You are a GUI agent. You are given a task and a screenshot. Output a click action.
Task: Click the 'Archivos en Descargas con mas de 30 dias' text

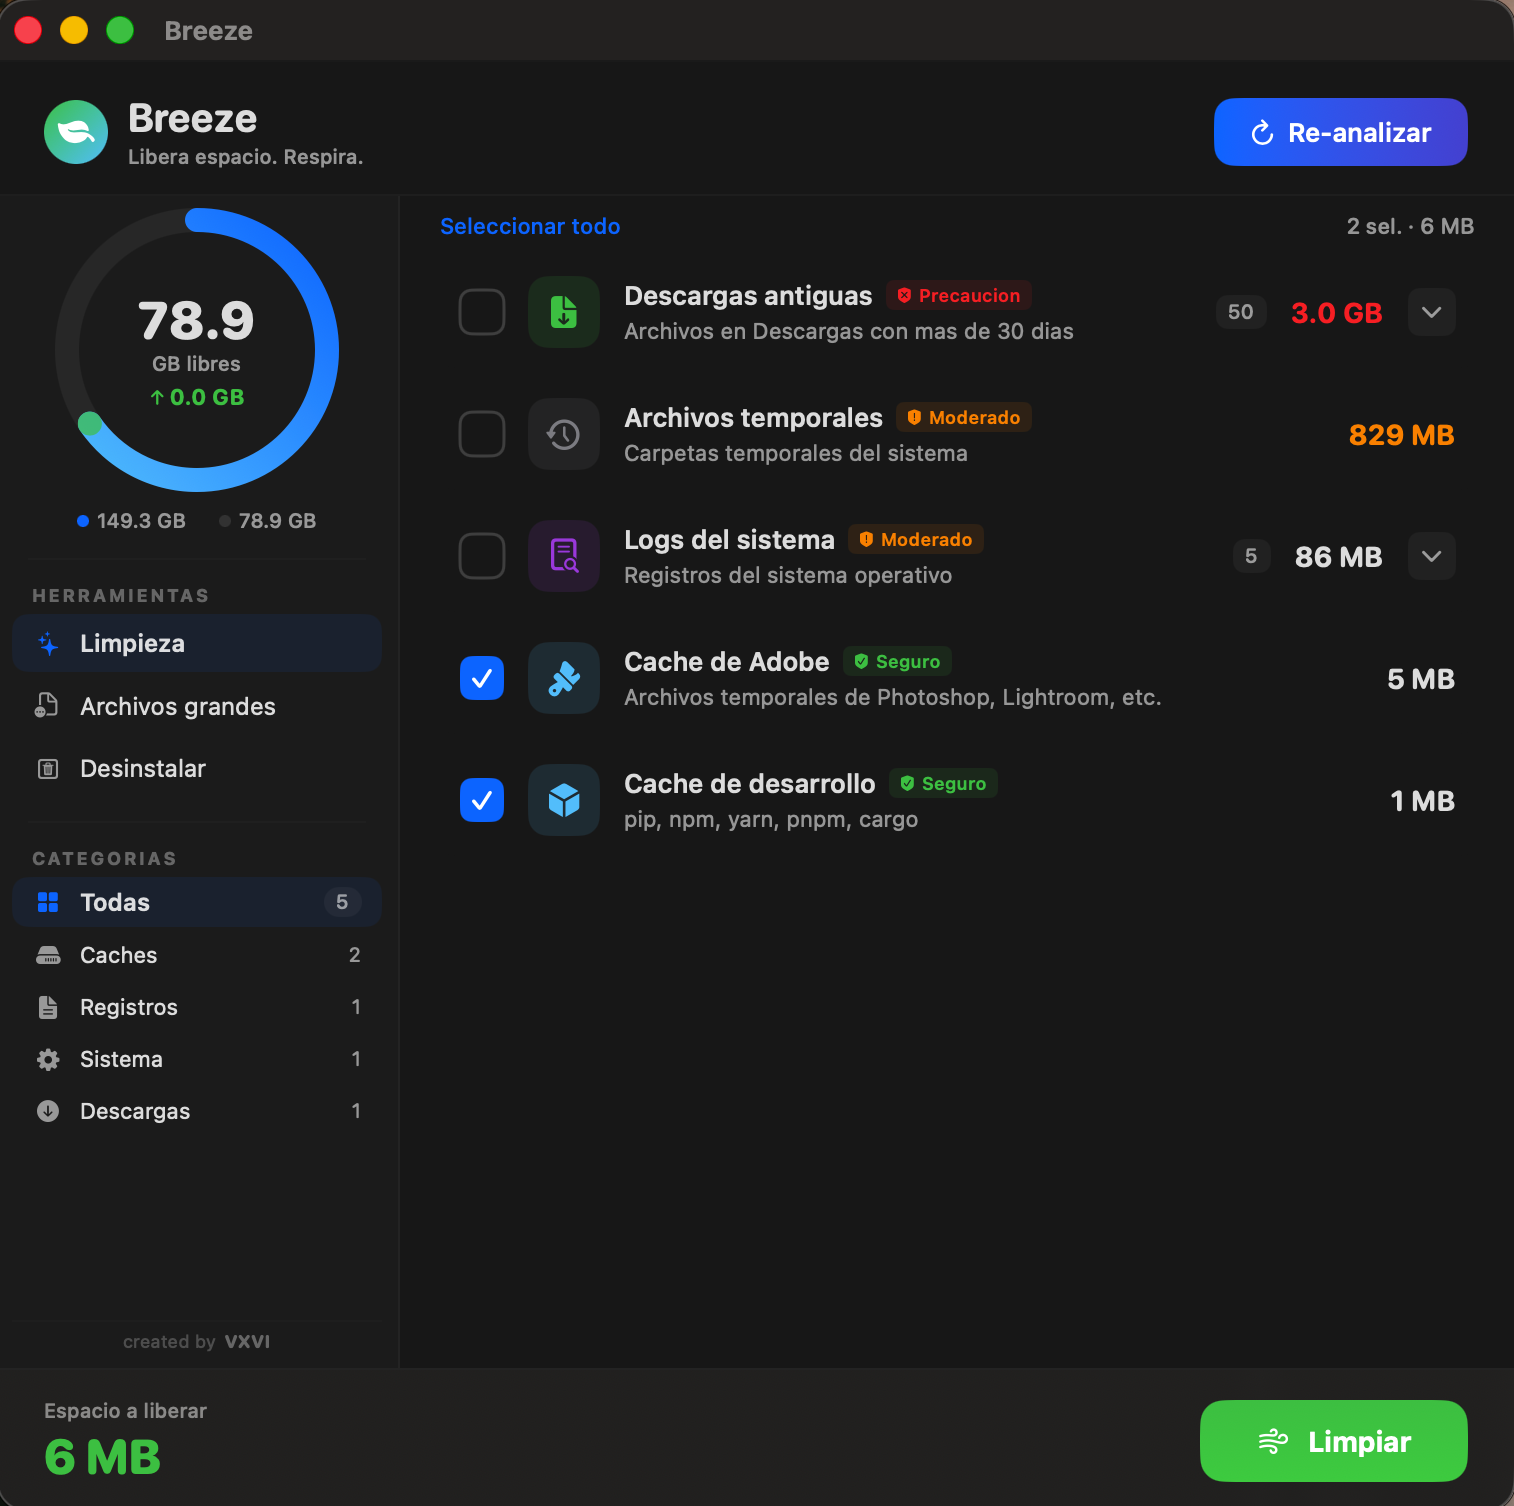849,331
